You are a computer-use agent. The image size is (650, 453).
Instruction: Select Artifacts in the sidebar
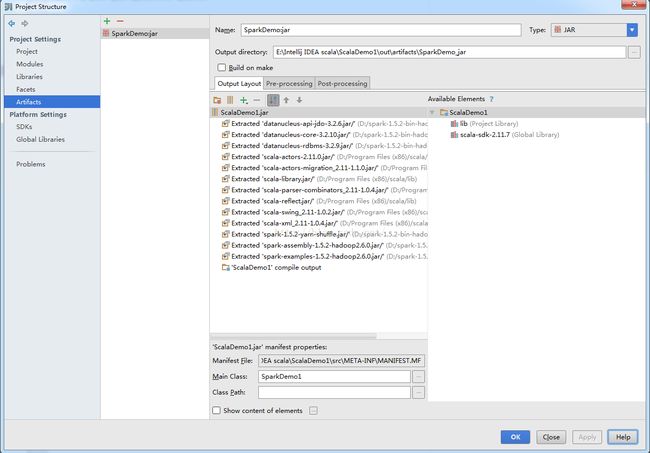pyautogui.click(x=52, y=102)
